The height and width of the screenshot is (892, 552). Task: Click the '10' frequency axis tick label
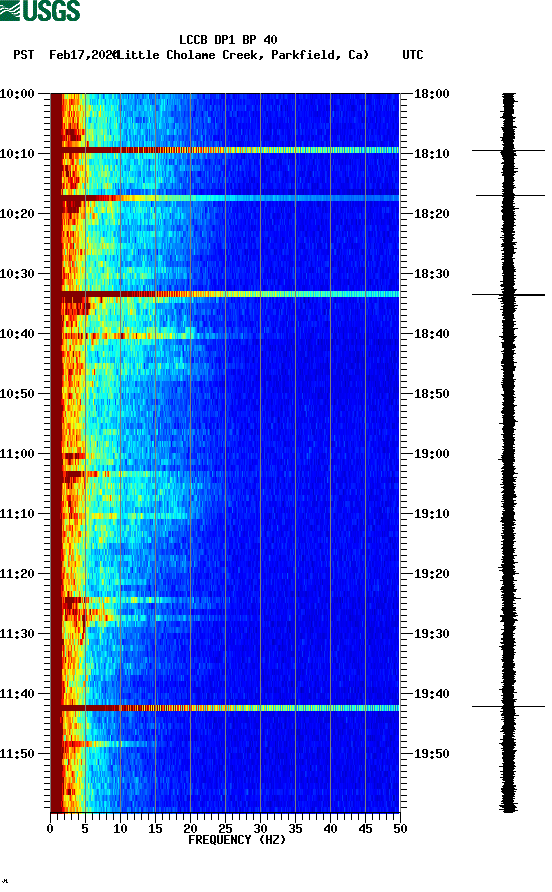tap(120, 829)
